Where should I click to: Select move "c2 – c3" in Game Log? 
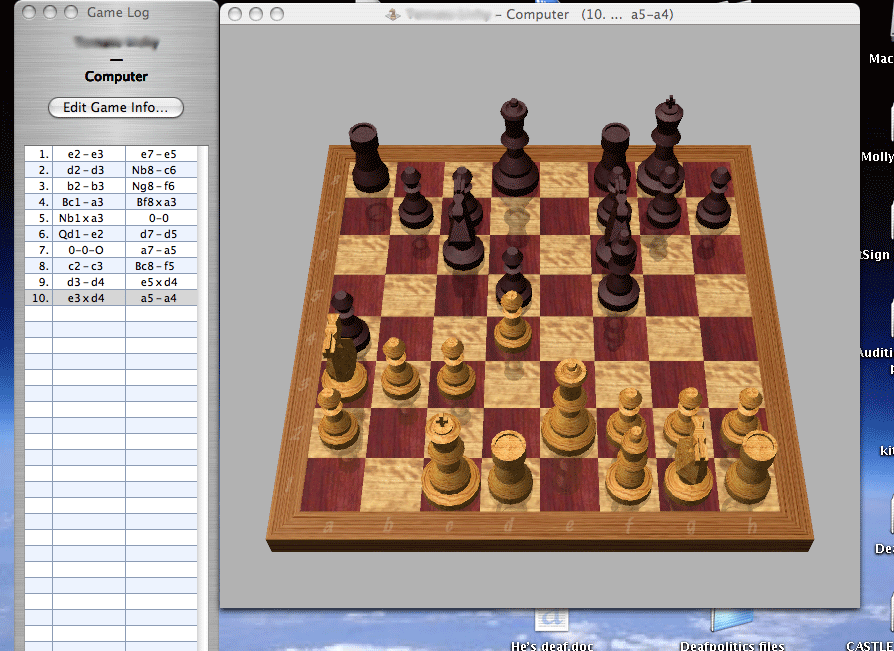click(x=86, y=266)
